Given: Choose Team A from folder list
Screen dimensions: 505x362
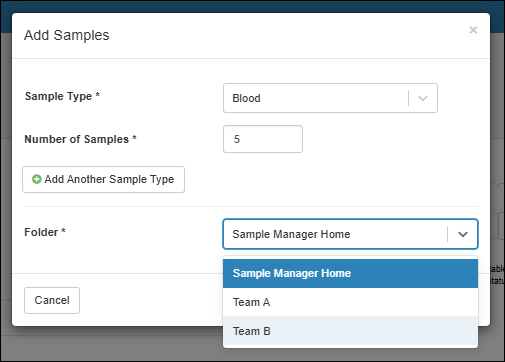Looking at the screenshot, I should [350, 302].
